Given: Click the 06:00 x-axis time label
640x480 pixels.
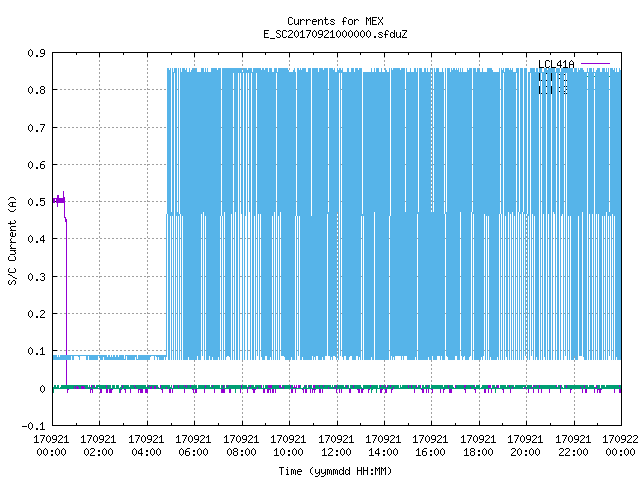Looking at the screenshot, I should [193, 452].
